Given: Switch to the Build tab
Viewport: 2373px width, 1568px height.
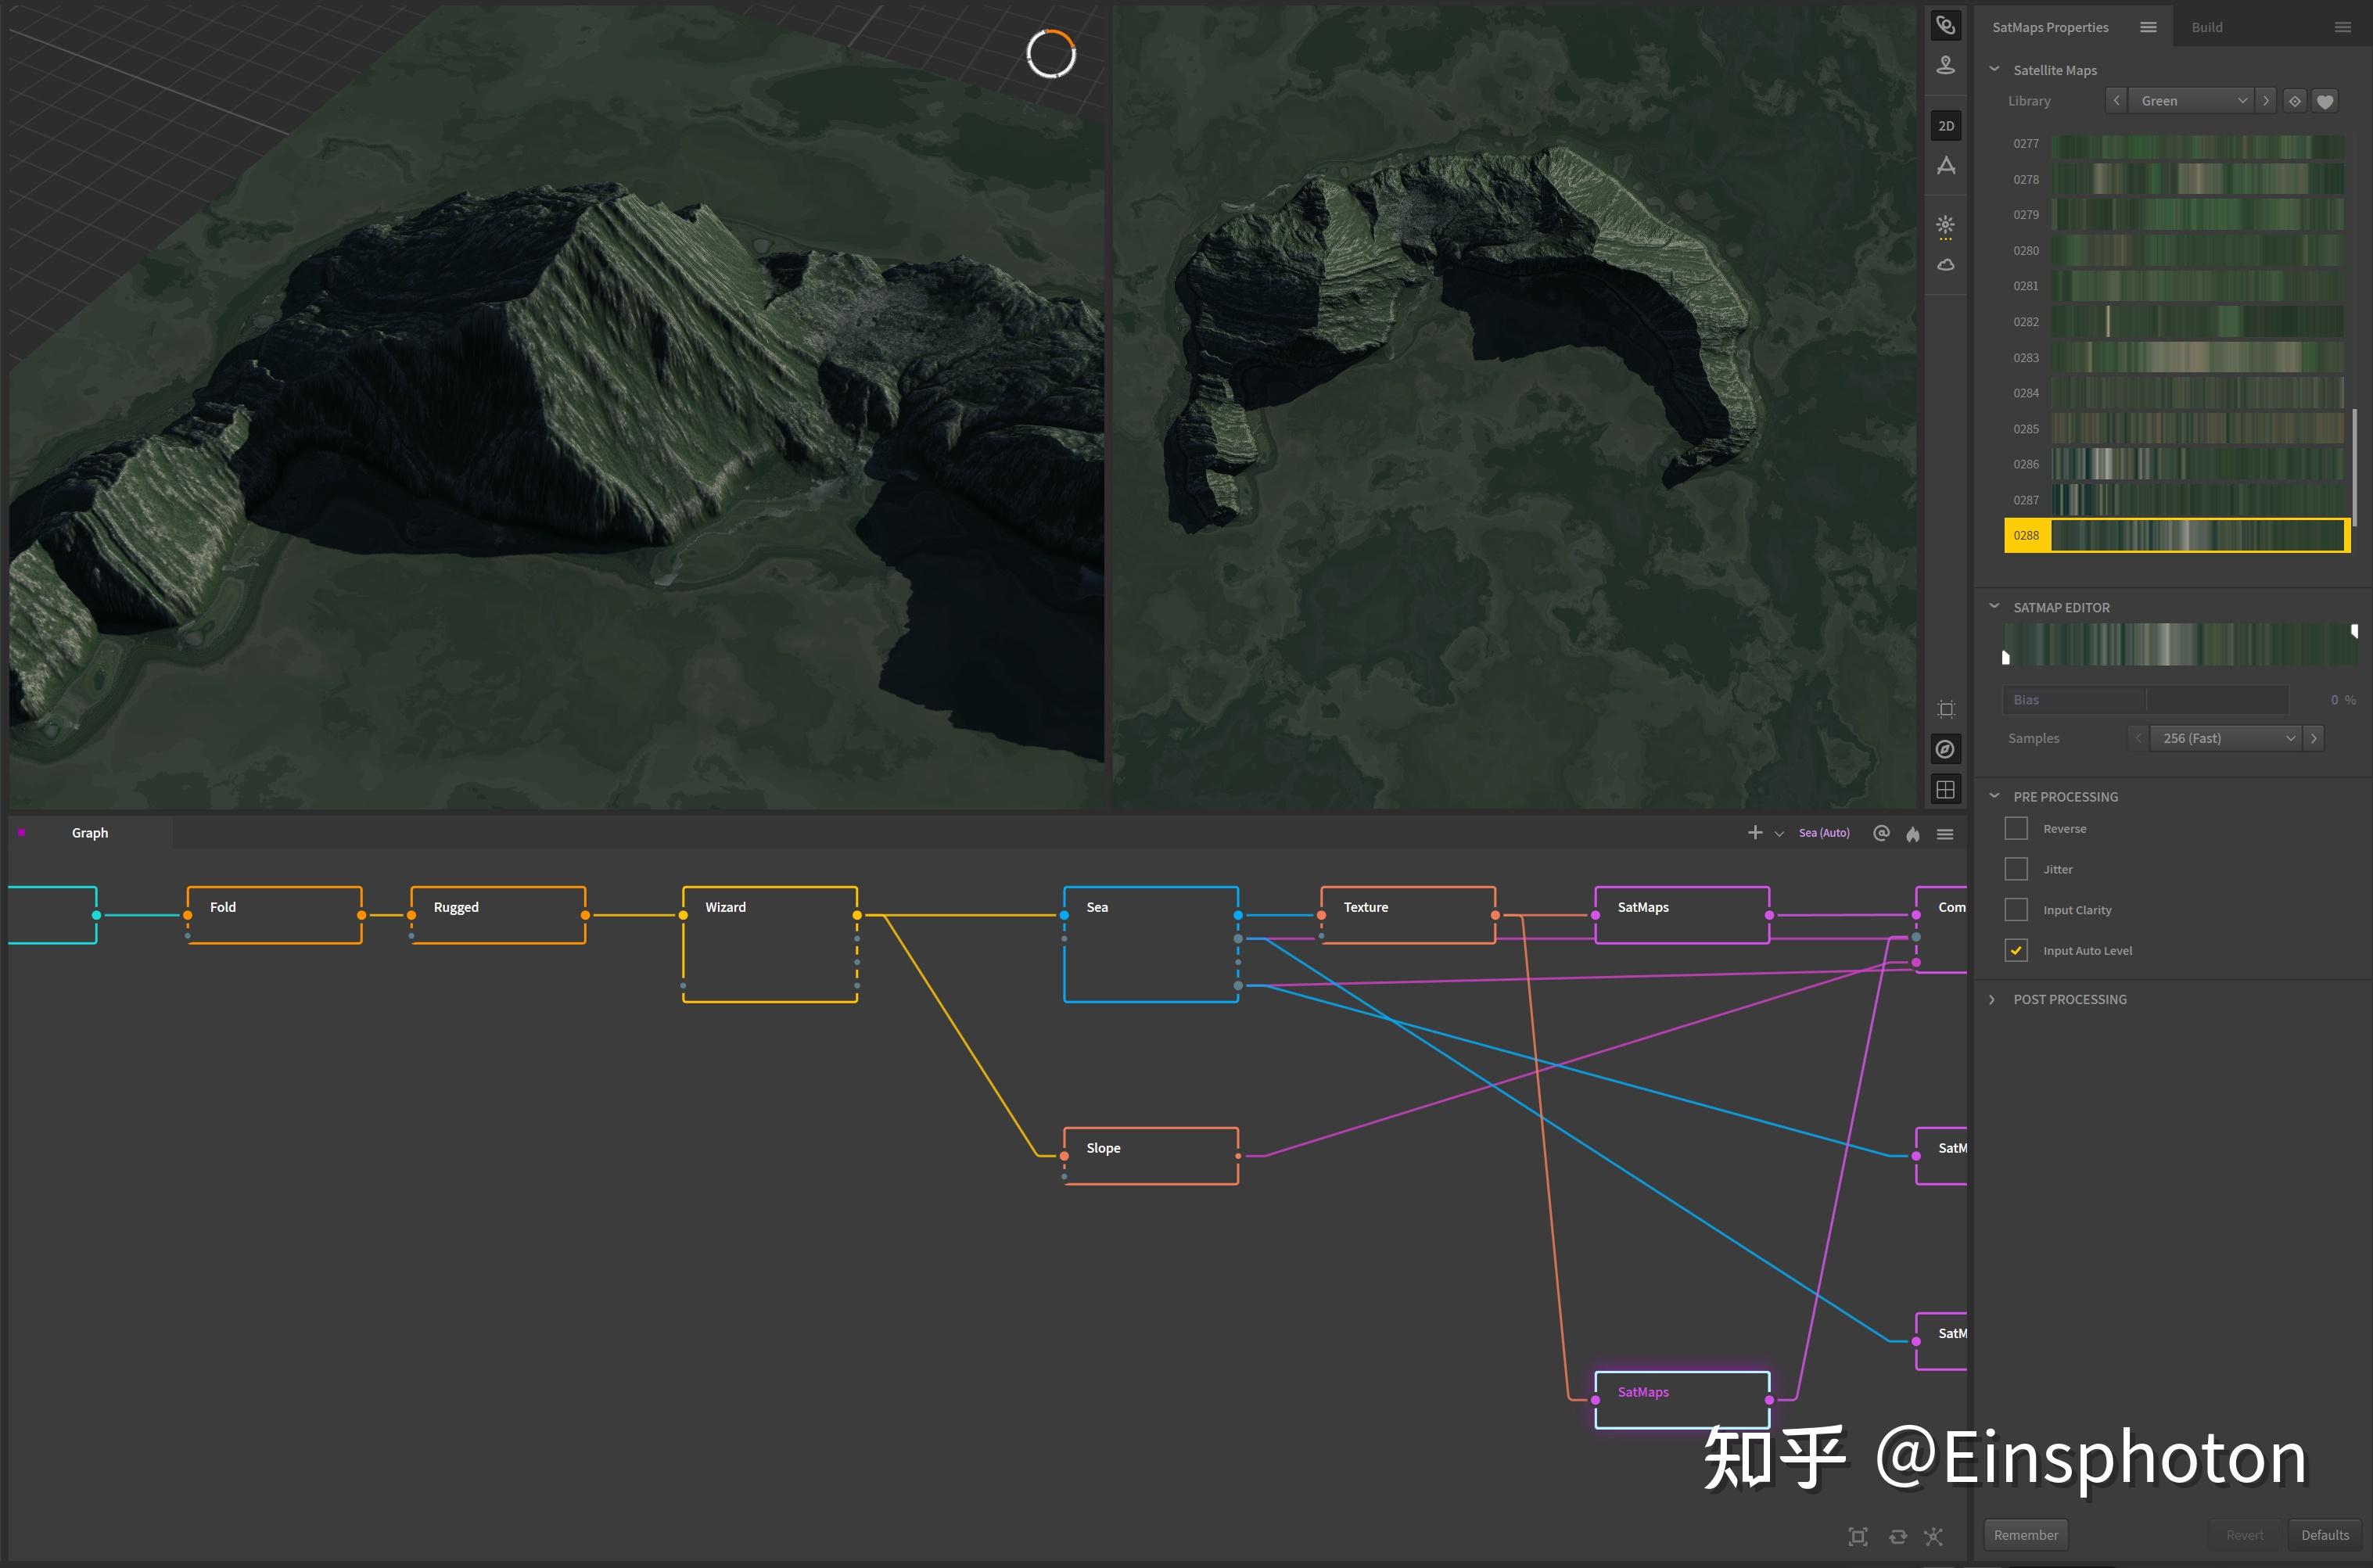Looking at the screenshot, I should click(x=2206, y=27).
